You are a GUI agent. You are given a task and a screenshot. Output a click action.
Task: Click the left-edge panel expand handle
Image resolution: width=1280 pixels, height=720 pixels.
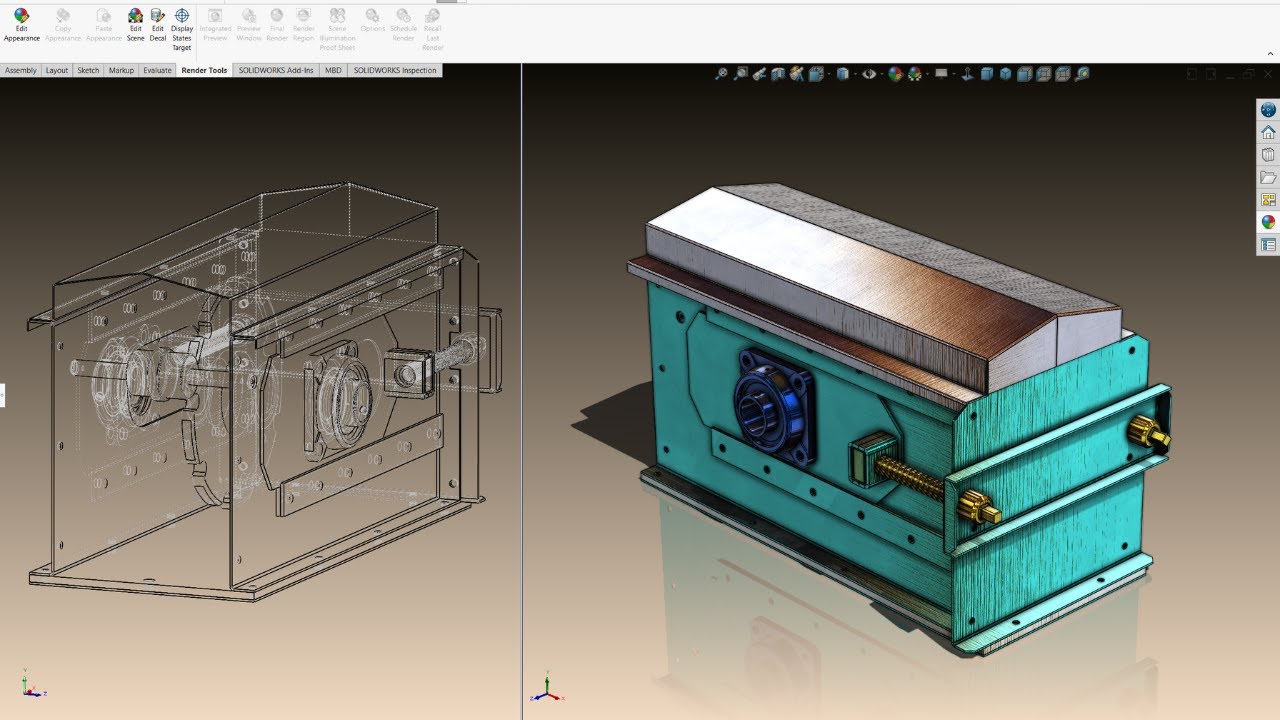click(x=2, y=395)
